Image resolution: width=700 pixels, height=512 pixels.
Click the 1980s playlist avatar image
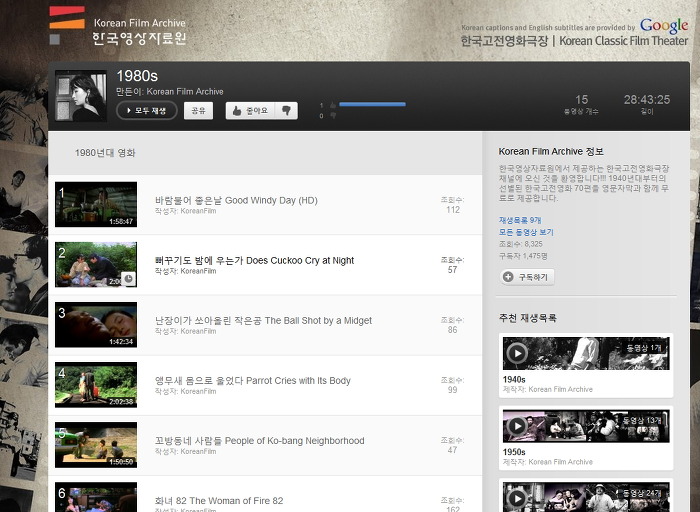(81, 96)
